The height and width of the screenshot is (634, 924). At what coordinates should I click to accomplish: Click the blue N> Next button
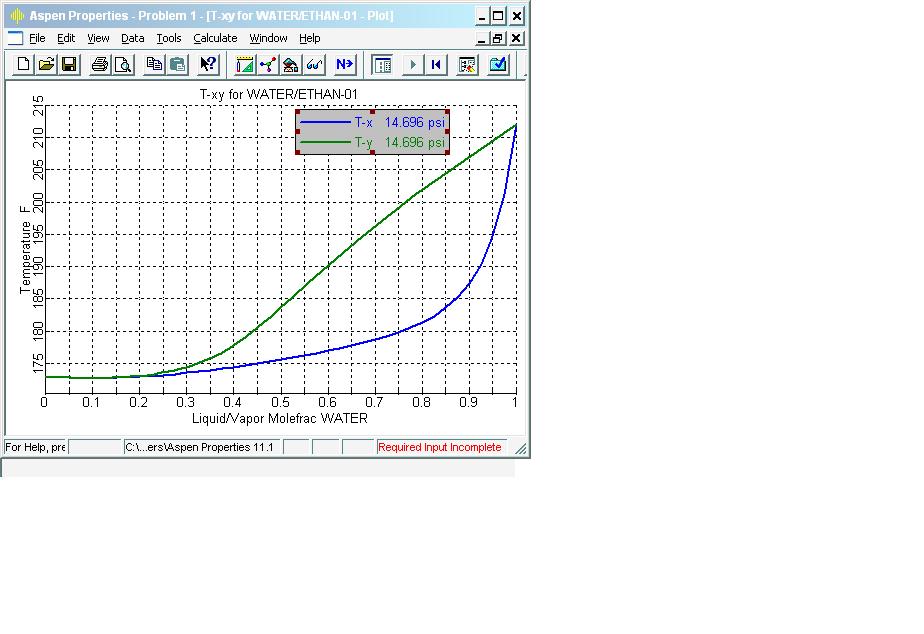coord(345,64)
